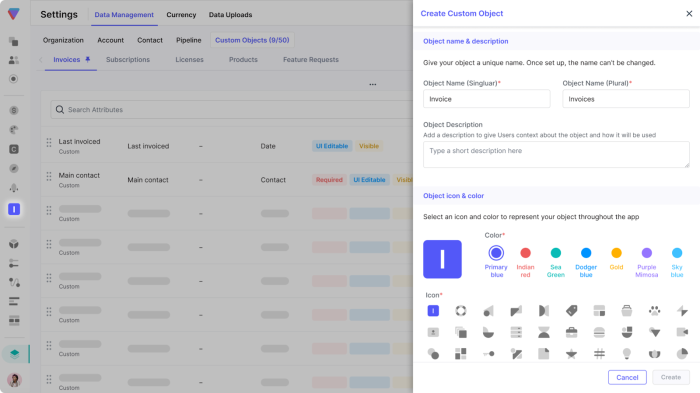700x393 pixels.
Task: Click the app logo in sidebar
Action: (x=14, y=14)
